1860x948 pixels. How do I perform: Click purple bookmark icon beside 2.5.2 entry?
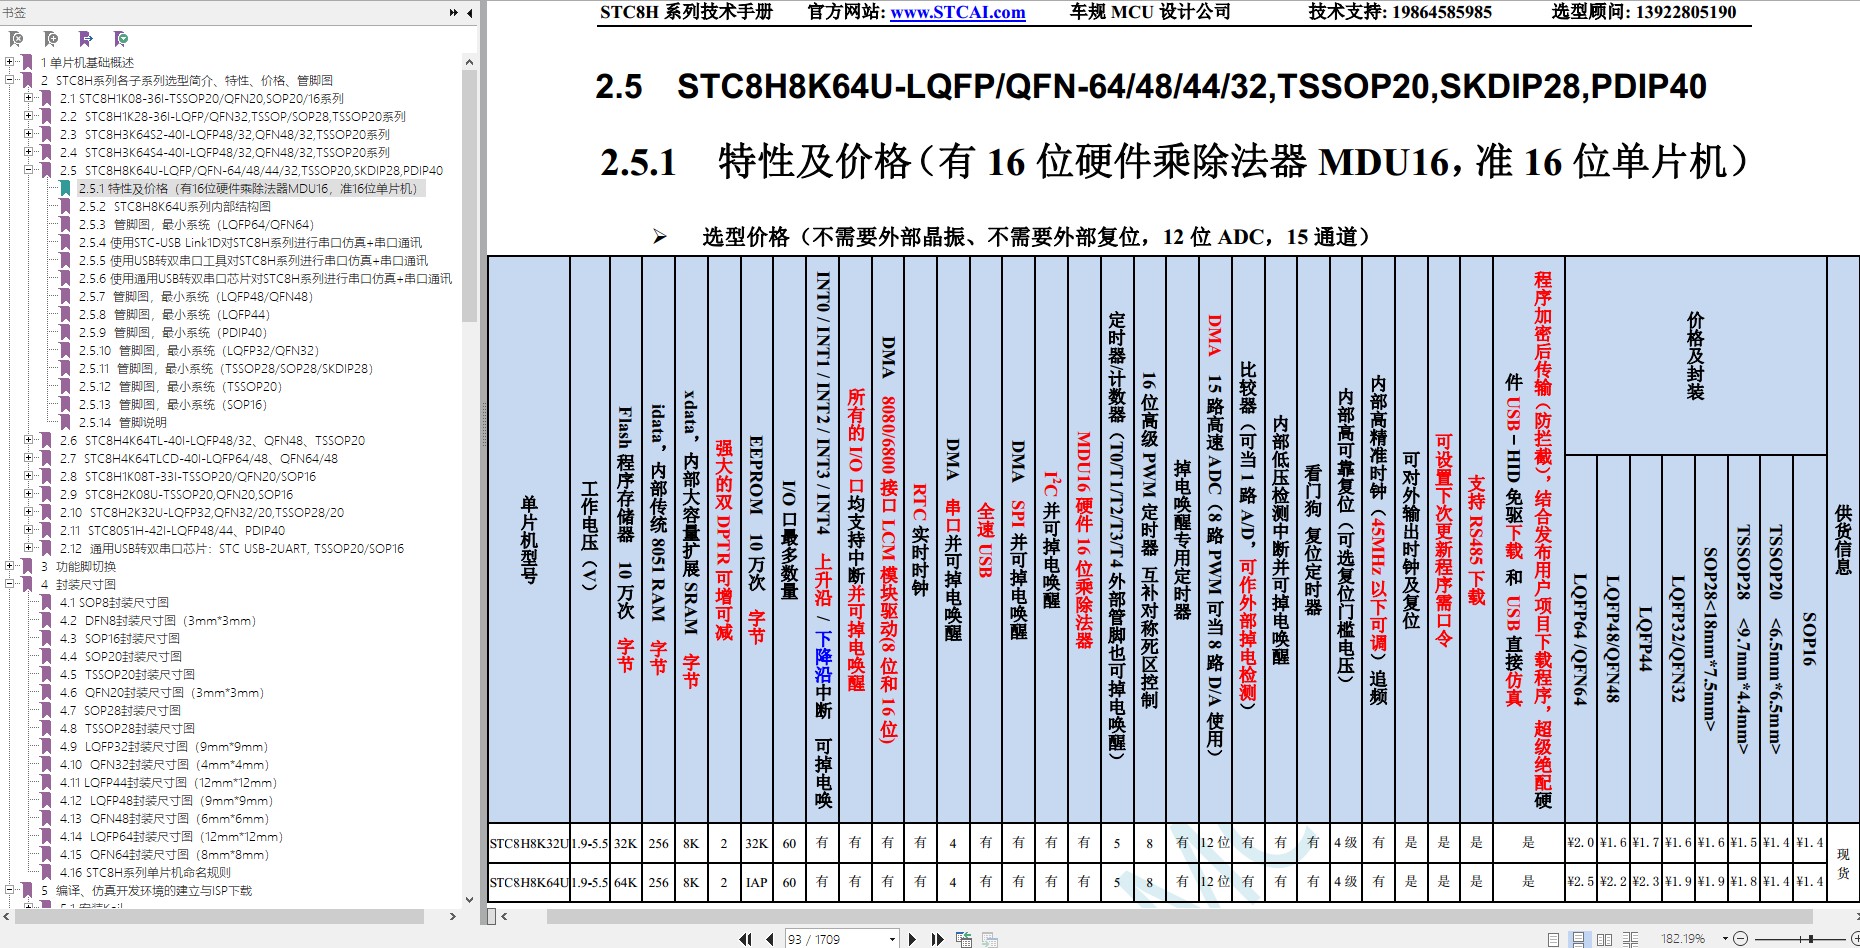[65, 206]
